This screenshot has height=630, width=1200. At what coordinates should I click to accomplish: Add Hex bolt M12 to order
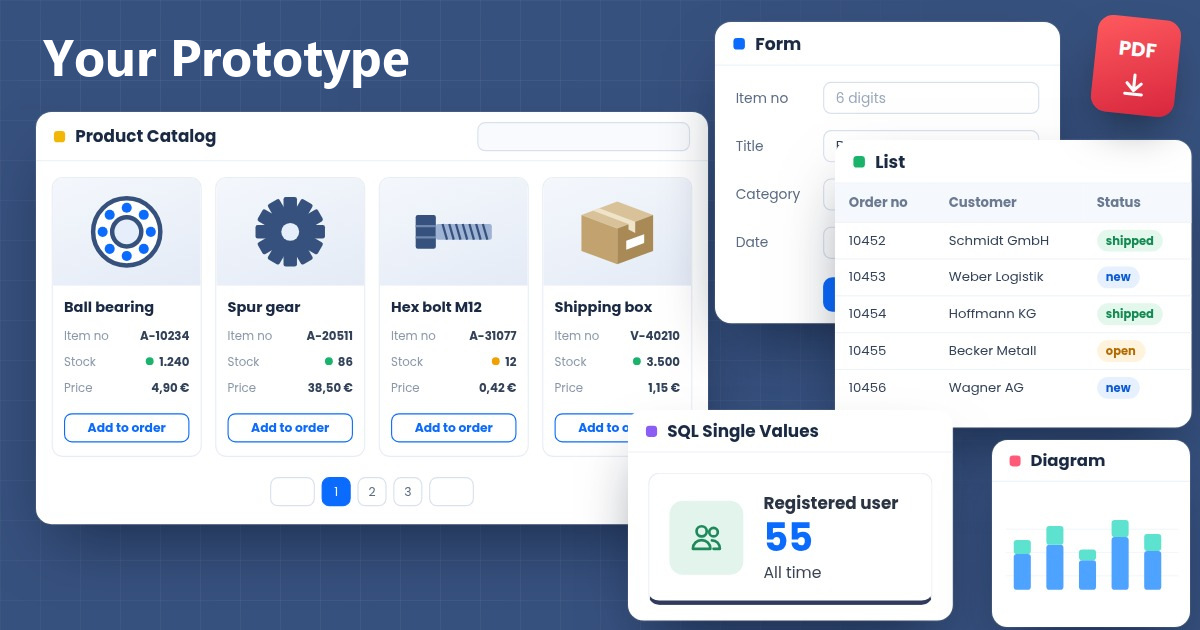pyautogui.click(x=454, y=427)
